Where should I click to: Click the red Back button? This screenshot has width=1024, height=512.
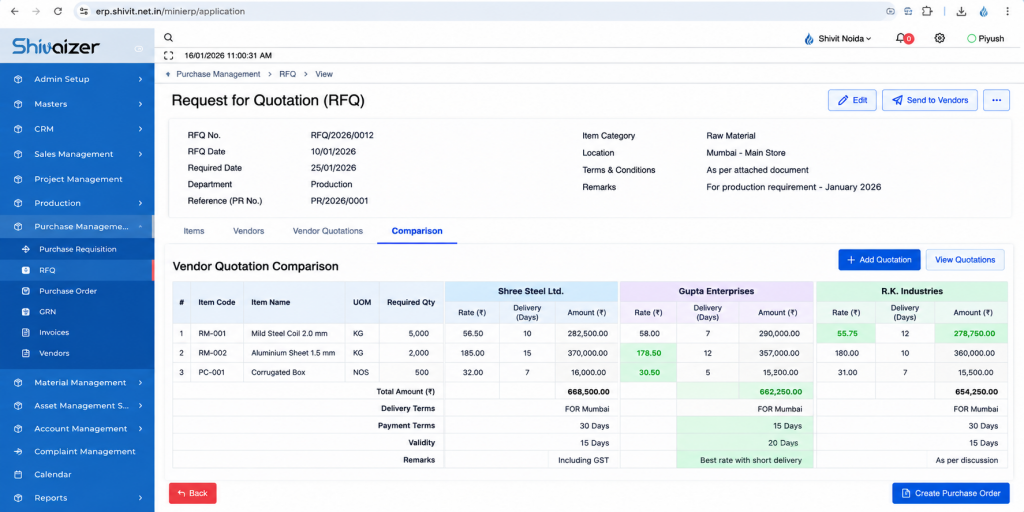pyautogui.click(x=193, y=493)
